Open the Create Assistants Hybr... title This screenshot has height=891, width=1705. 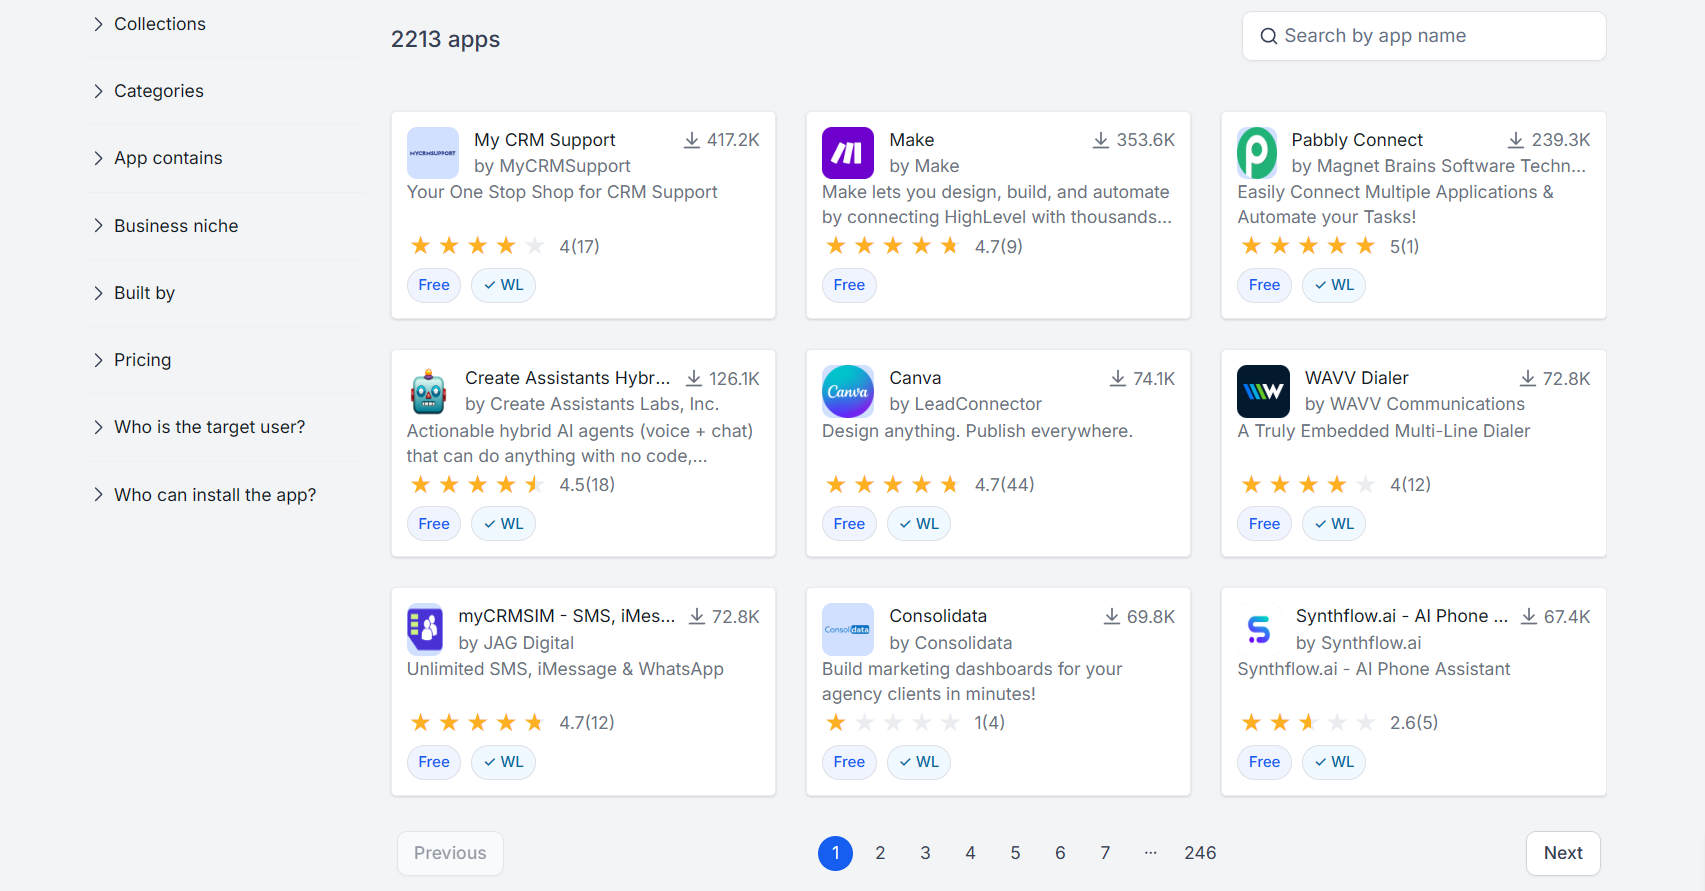(568, 378)
